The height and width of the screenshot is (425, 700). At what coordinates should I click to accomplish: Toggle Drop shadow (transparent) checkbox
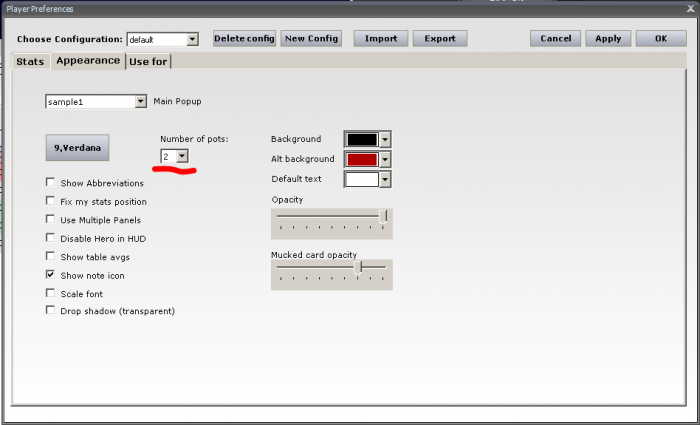coord(50,310)
